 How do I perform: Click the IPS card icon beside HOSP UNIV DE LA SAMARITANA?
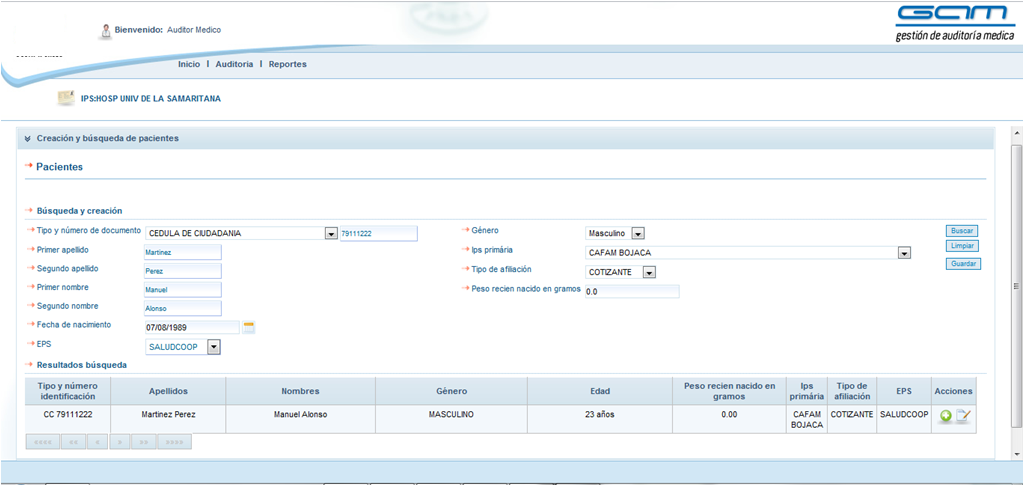tap(65, 98)
